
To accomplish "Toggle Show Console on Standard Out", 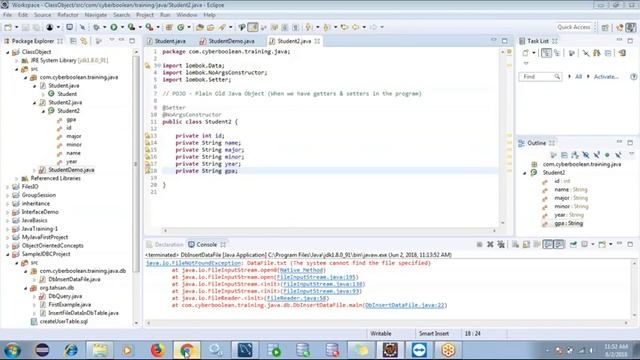I will click(548, 244).
